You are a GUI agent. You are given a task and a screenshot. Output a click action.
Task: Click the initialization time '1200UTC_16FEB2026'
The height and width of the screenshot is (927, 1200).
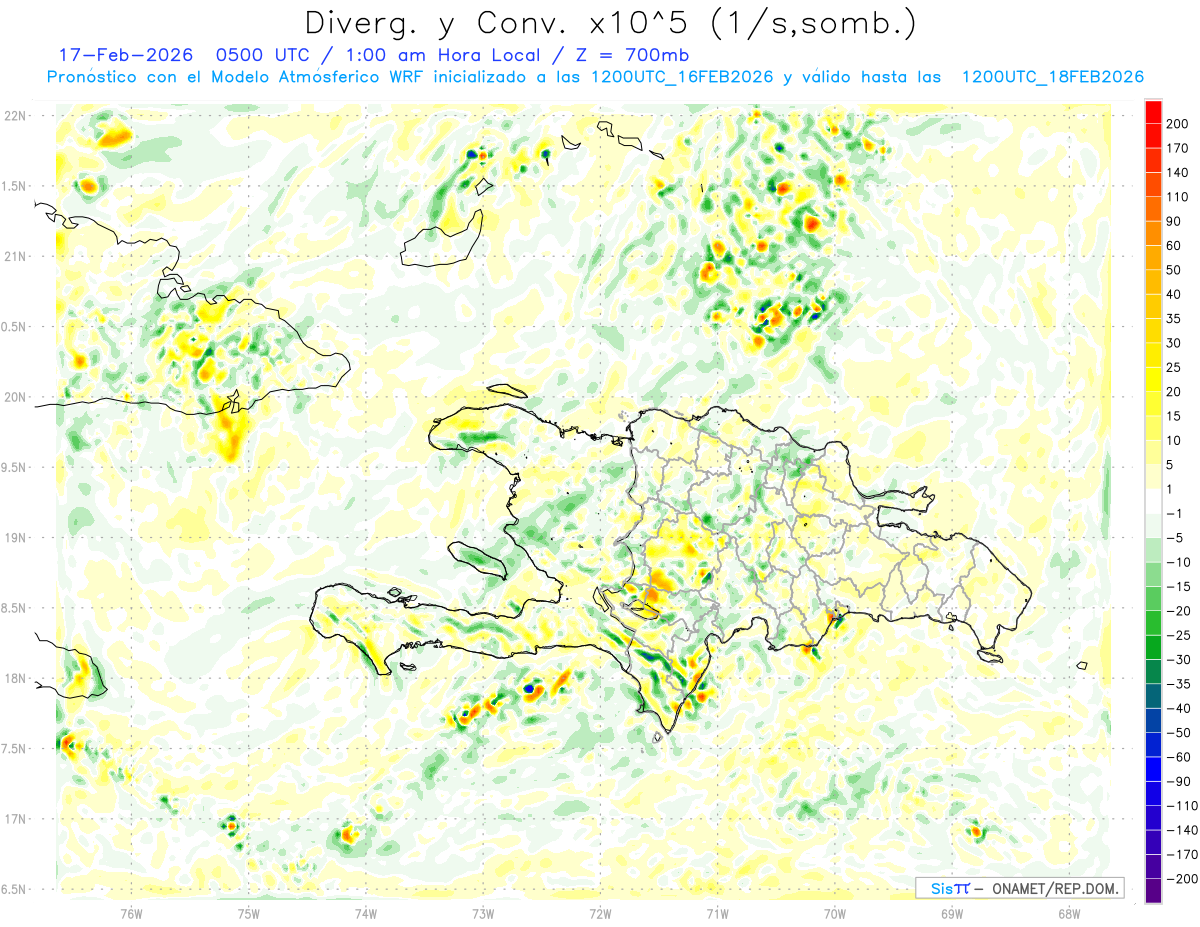(x=681, y=77)
